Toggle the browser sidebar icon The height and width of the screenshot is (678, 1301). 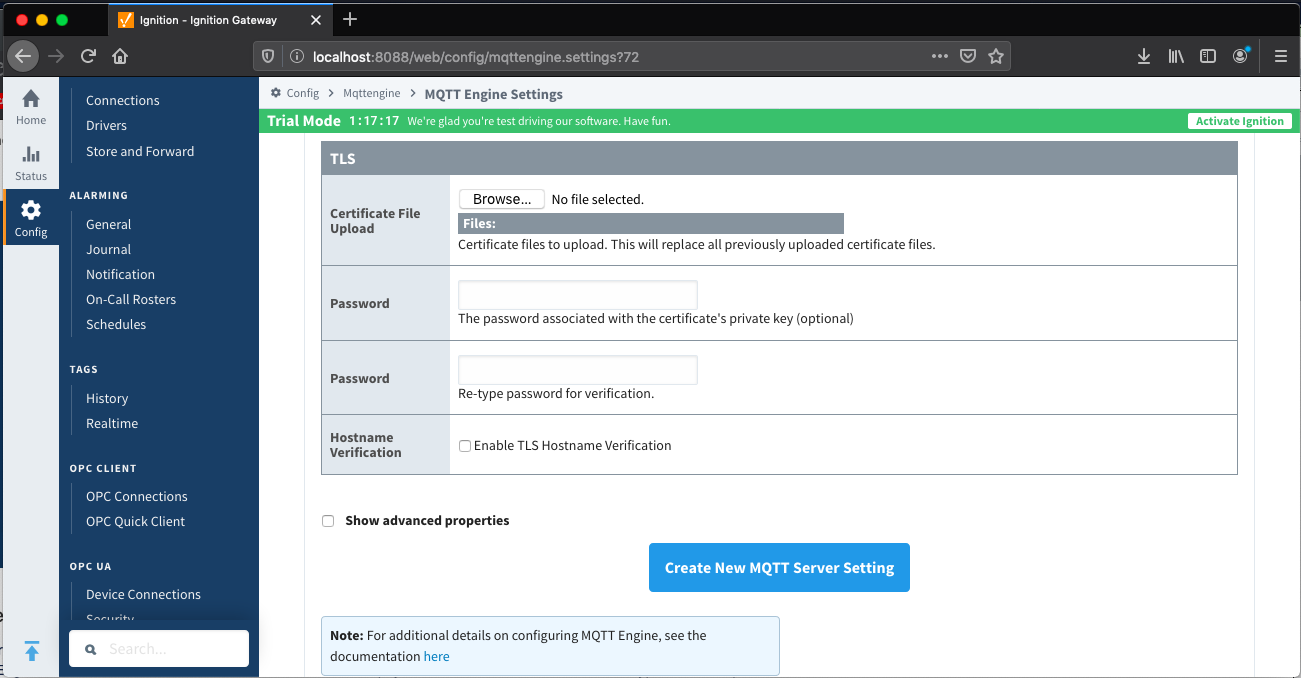(x=1208, y=57)
